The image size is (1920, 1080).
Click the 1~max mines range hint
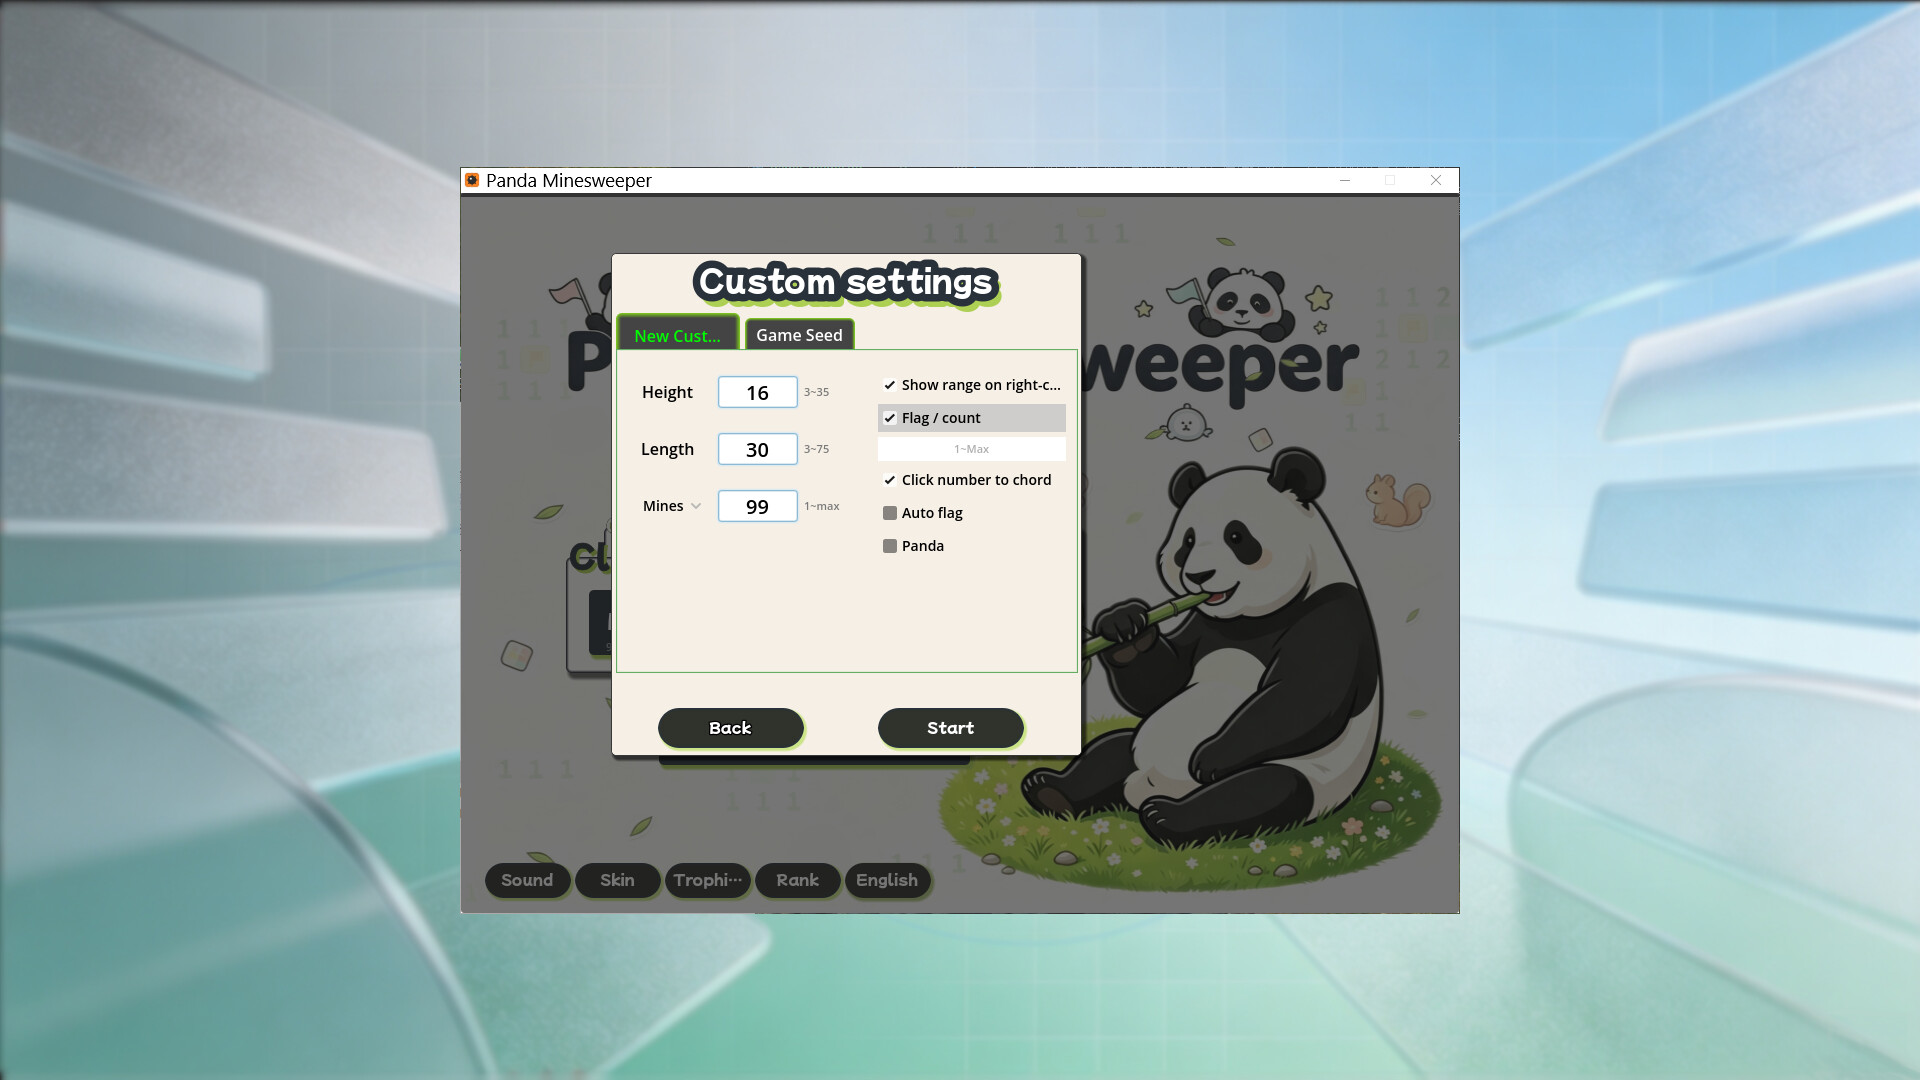point(821,506)
